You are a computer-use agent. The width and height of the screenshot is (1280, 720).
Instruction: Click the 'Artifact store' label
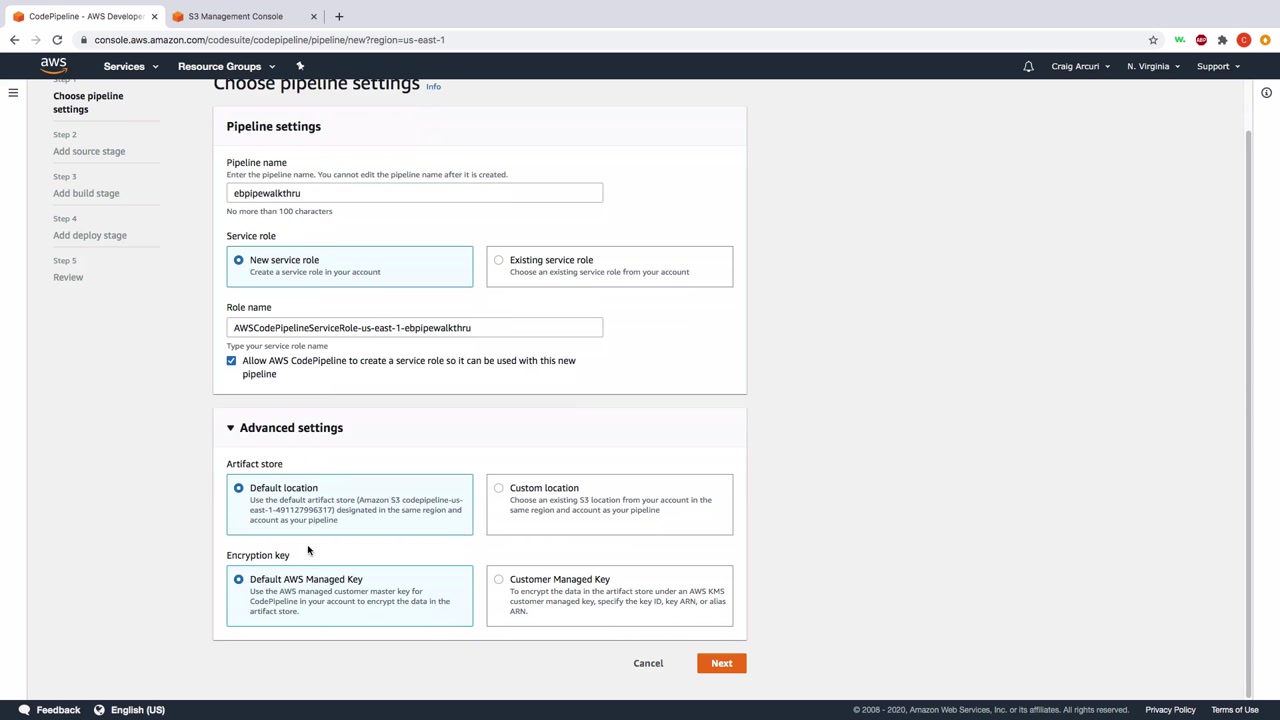pyautogui.click(x=254, y=464)
